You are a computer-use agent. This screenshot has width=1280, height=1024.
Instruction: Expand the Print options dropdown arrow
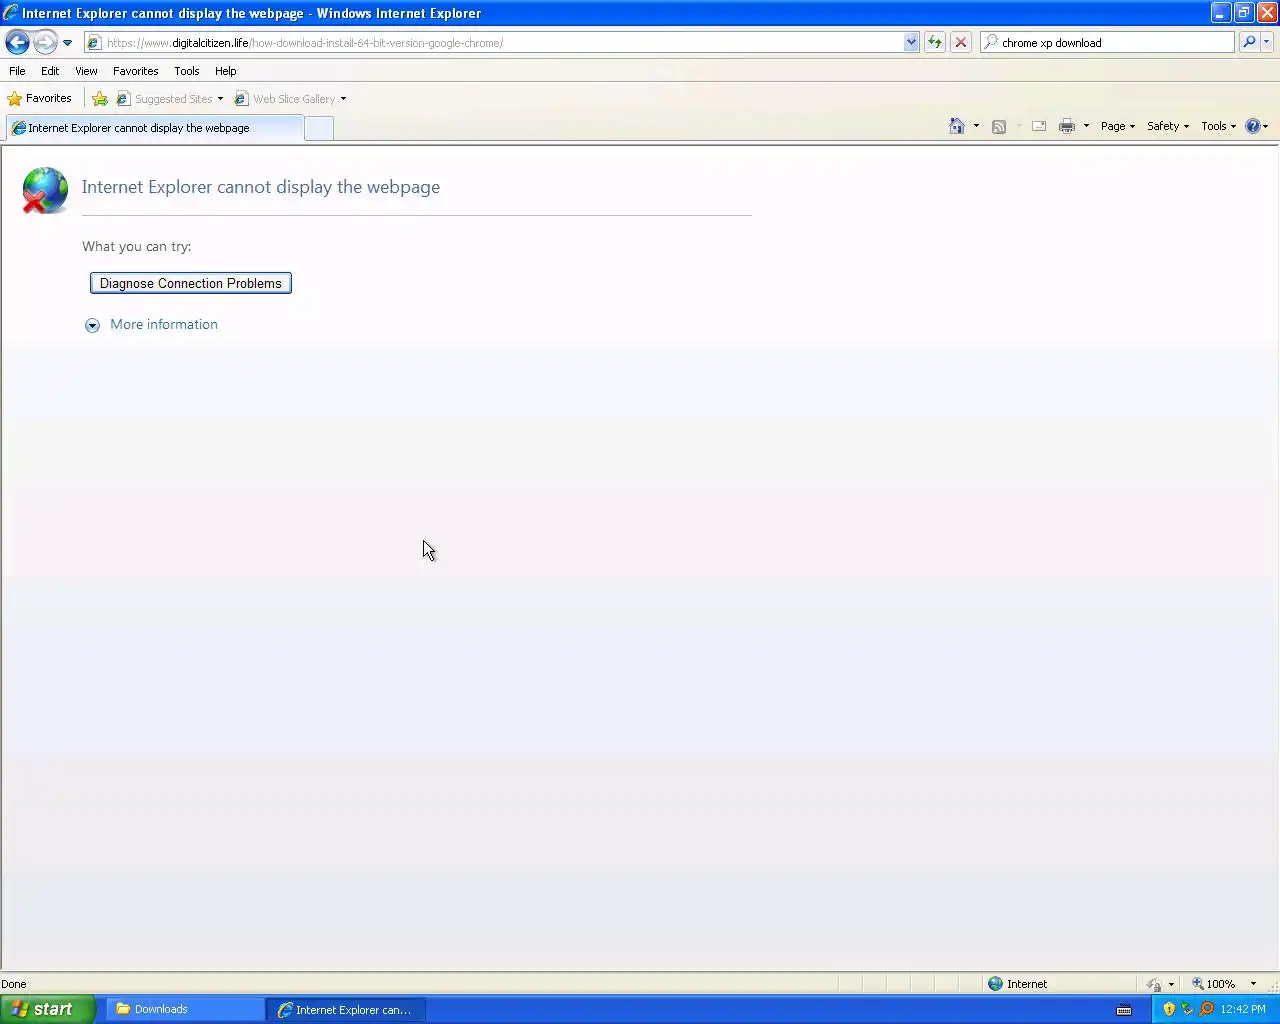[1086, 126]
